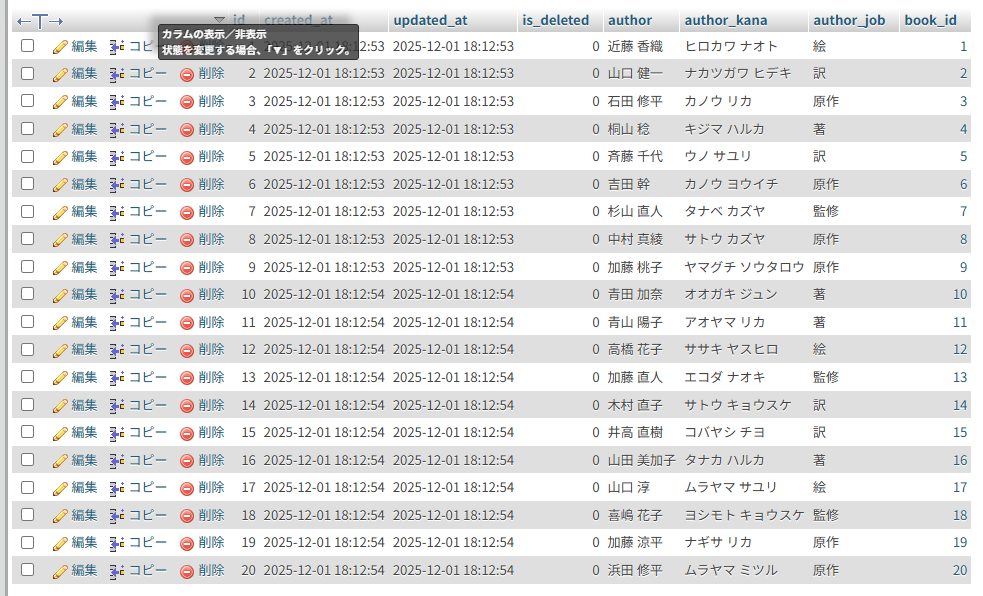The width and height of the screenshot is (983, 596).
Task: Sort by the author_job column header
Action: pyautogui.click(x=849, y=20)
